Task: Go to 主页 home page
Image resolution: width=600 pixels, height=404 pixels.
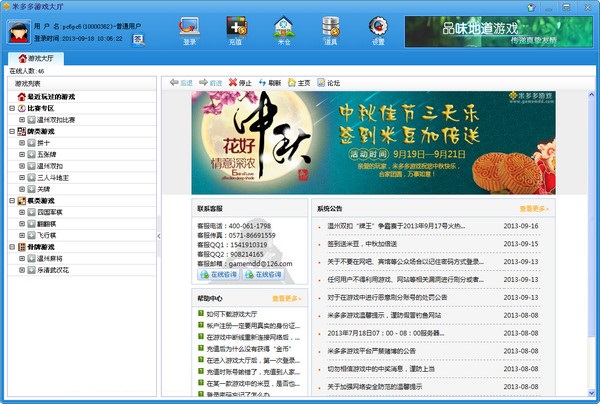Action: point(299,83)
